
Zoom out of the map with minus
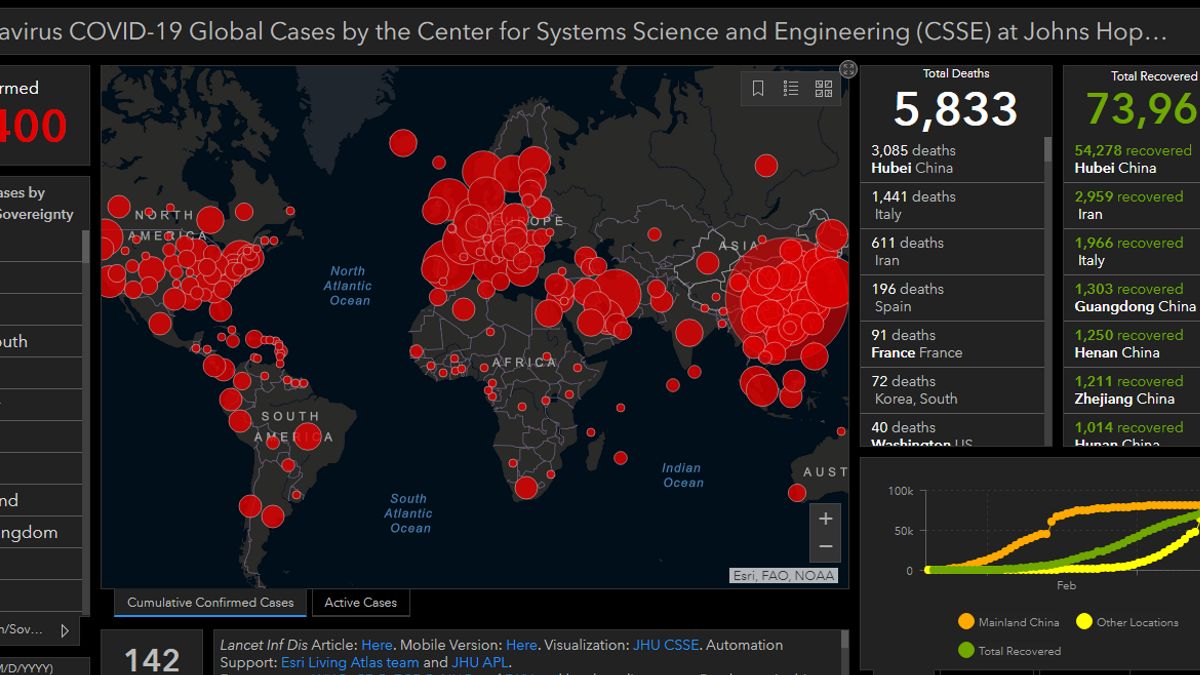click(x=825, y=546)
